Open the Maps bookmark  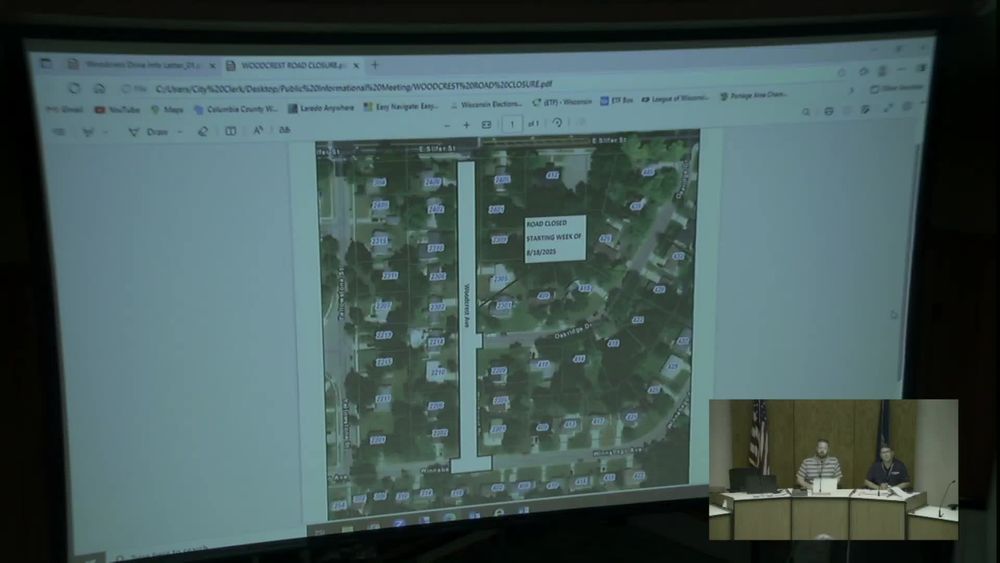point(167,109)
